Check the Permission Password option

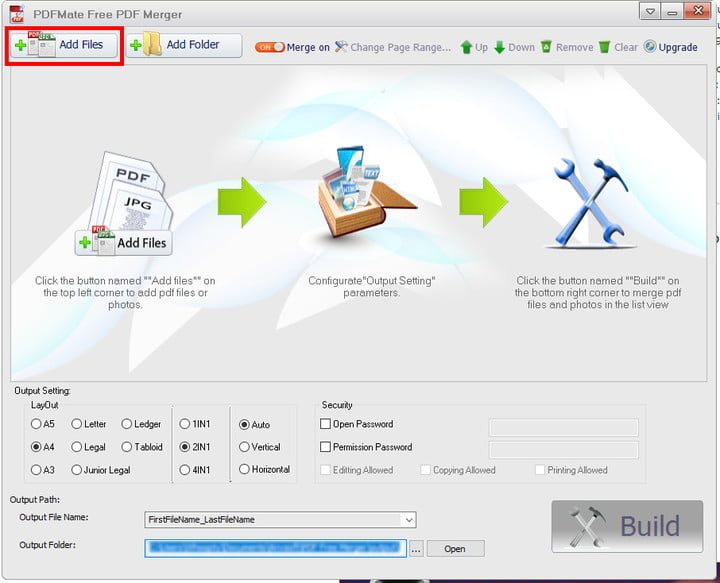[x=326, y=447]
